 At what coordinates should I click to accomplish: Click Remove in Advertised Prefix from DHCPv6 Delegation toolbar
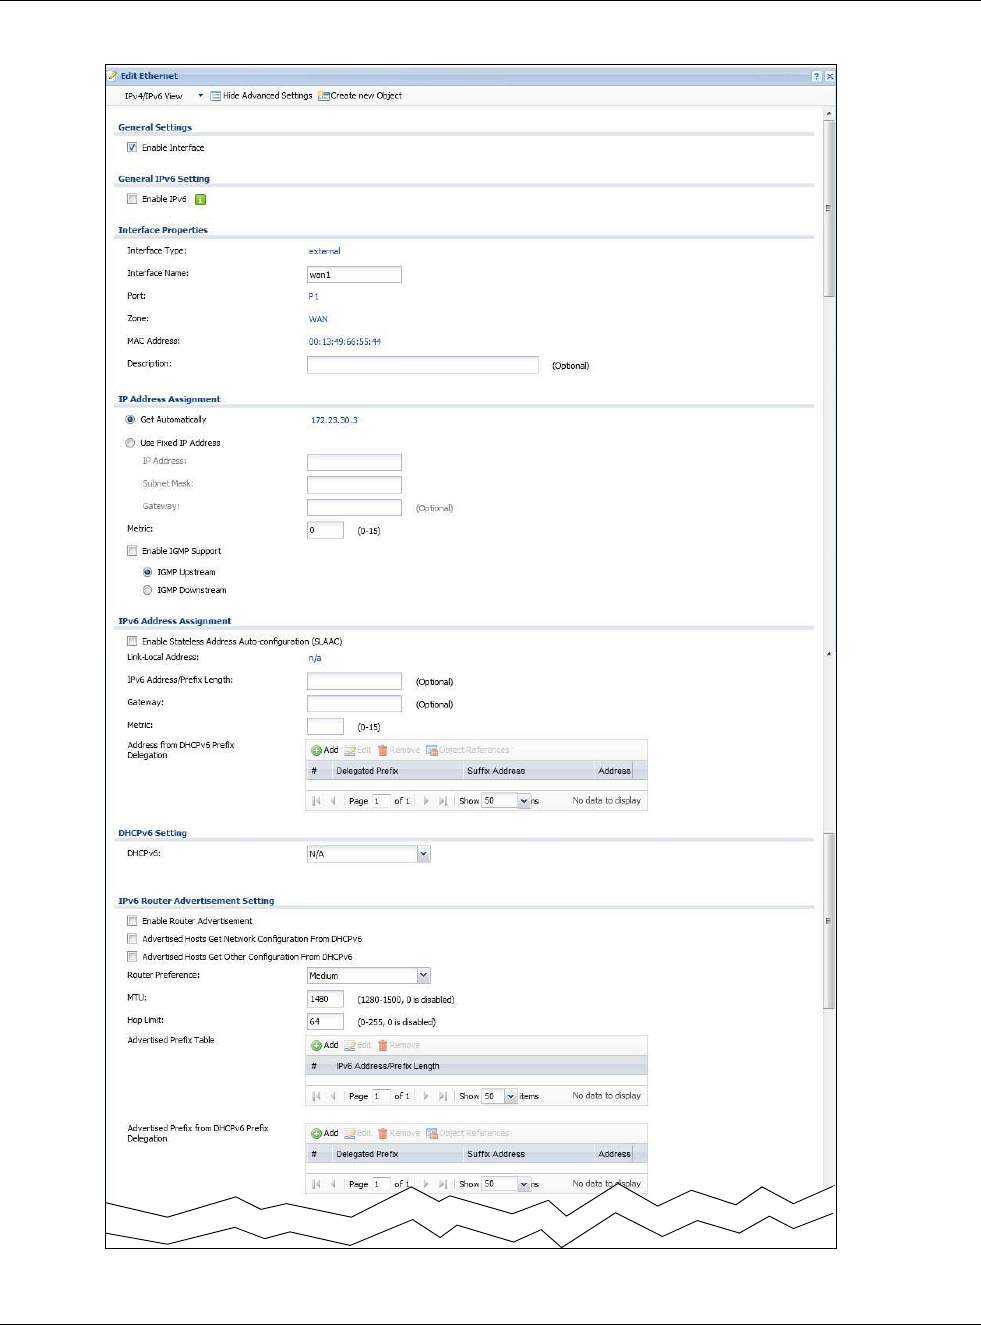(399, 1133)
